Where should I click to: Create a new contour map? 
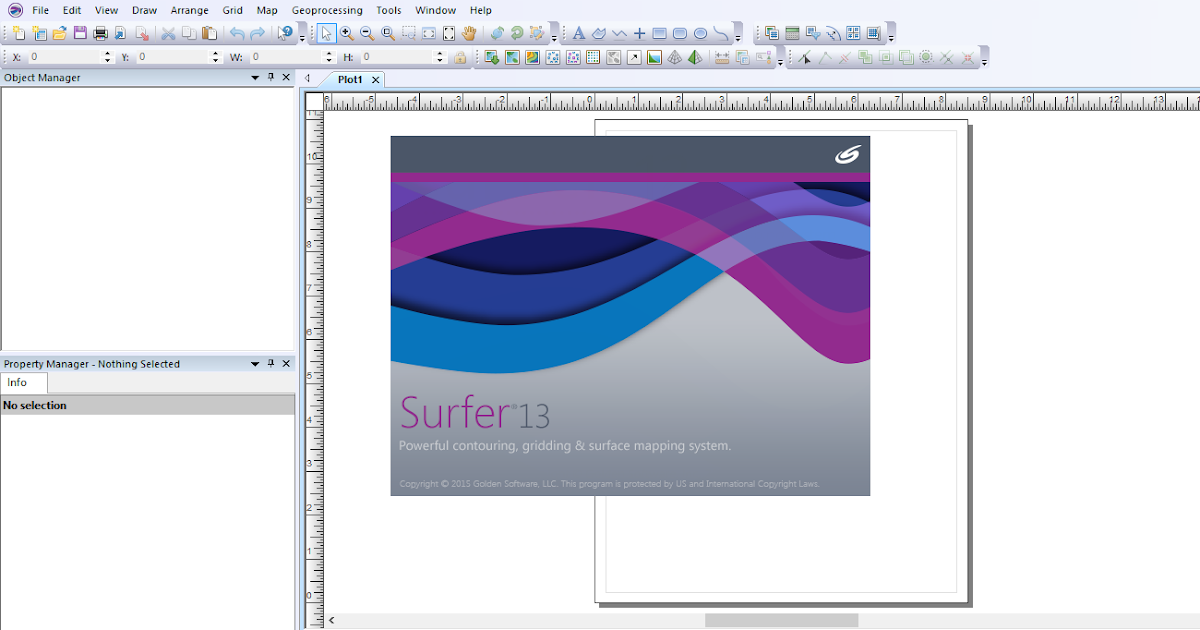click(532, 57)
